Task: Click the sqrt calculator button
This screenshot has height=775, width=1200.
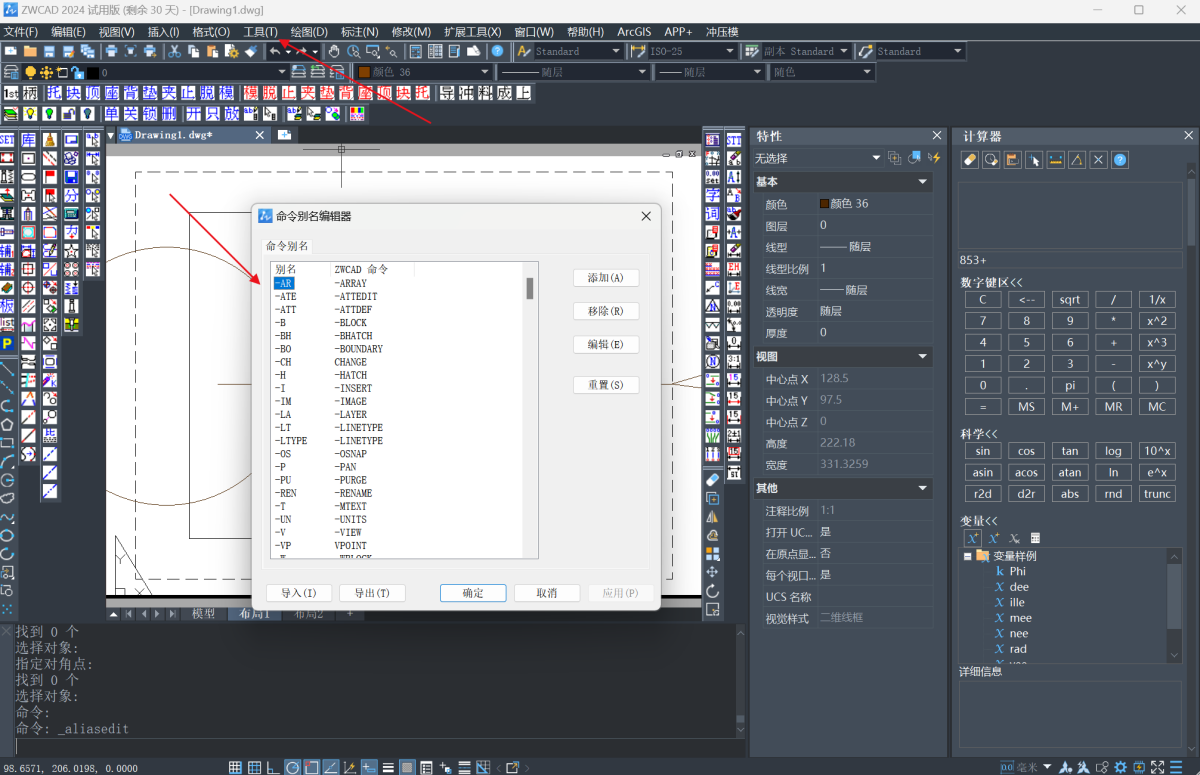Action: [1070, 299]
